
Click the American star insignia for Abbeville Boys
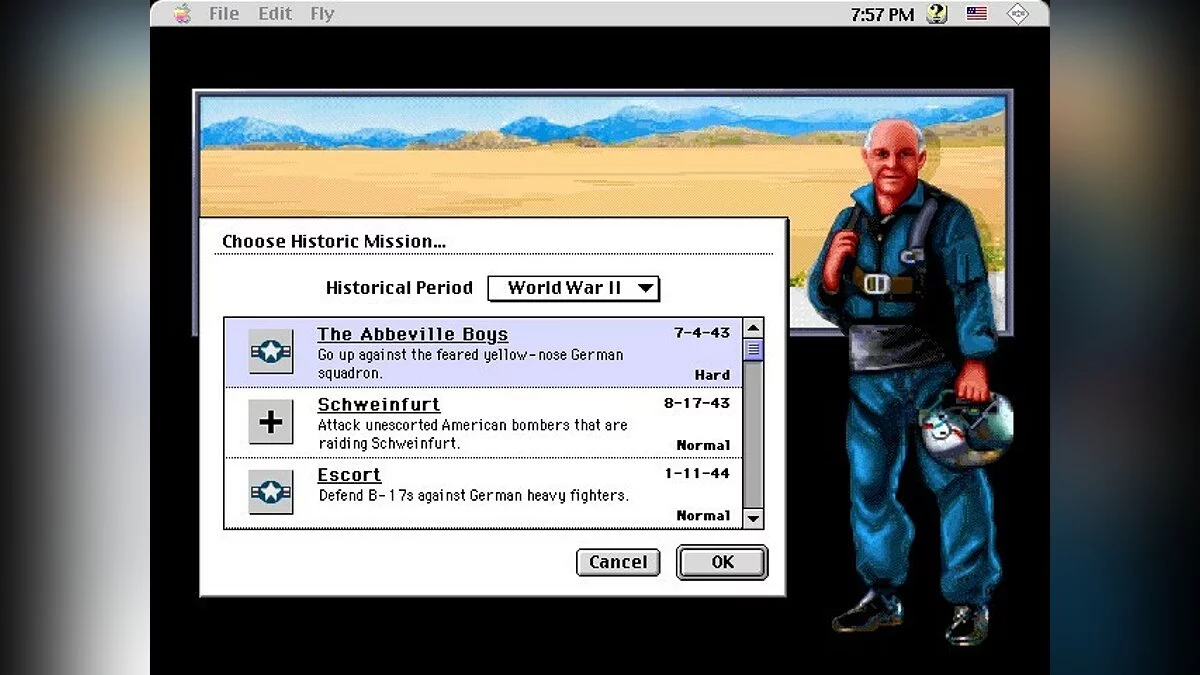(x=271, y=351)
